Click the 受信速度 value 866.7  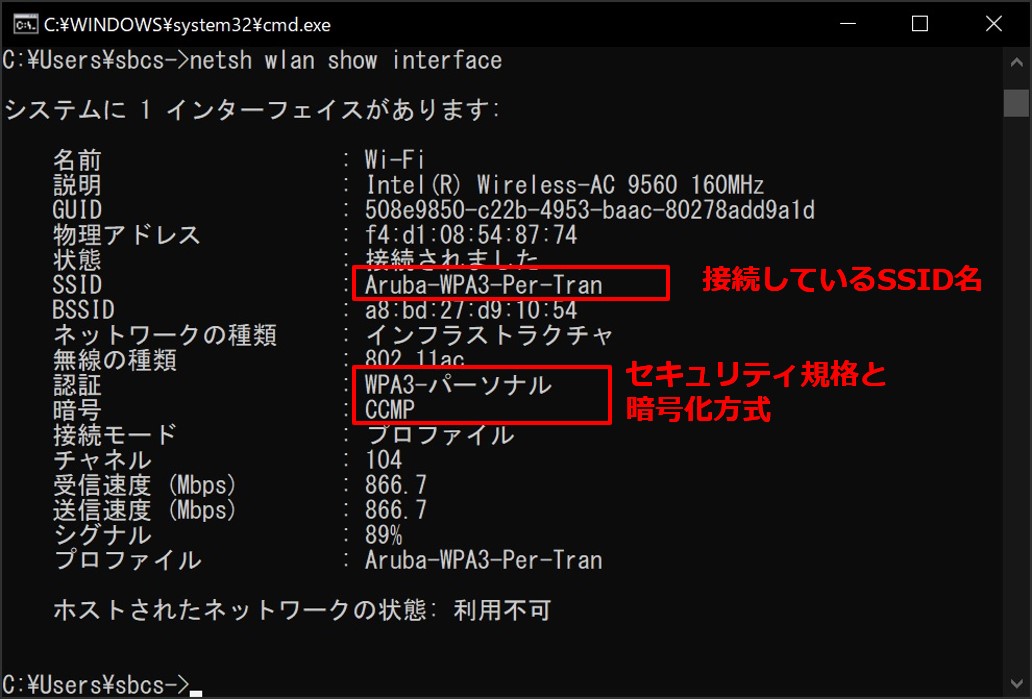(x=396, y=485)
